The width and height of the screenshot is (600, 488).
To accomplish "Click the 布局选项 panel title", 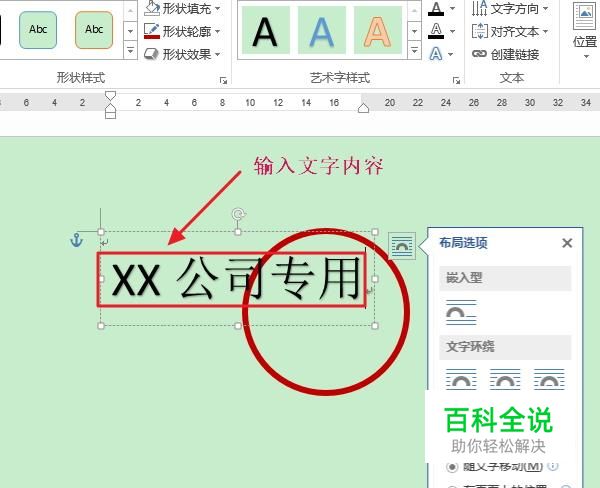I will click(463, 243).
